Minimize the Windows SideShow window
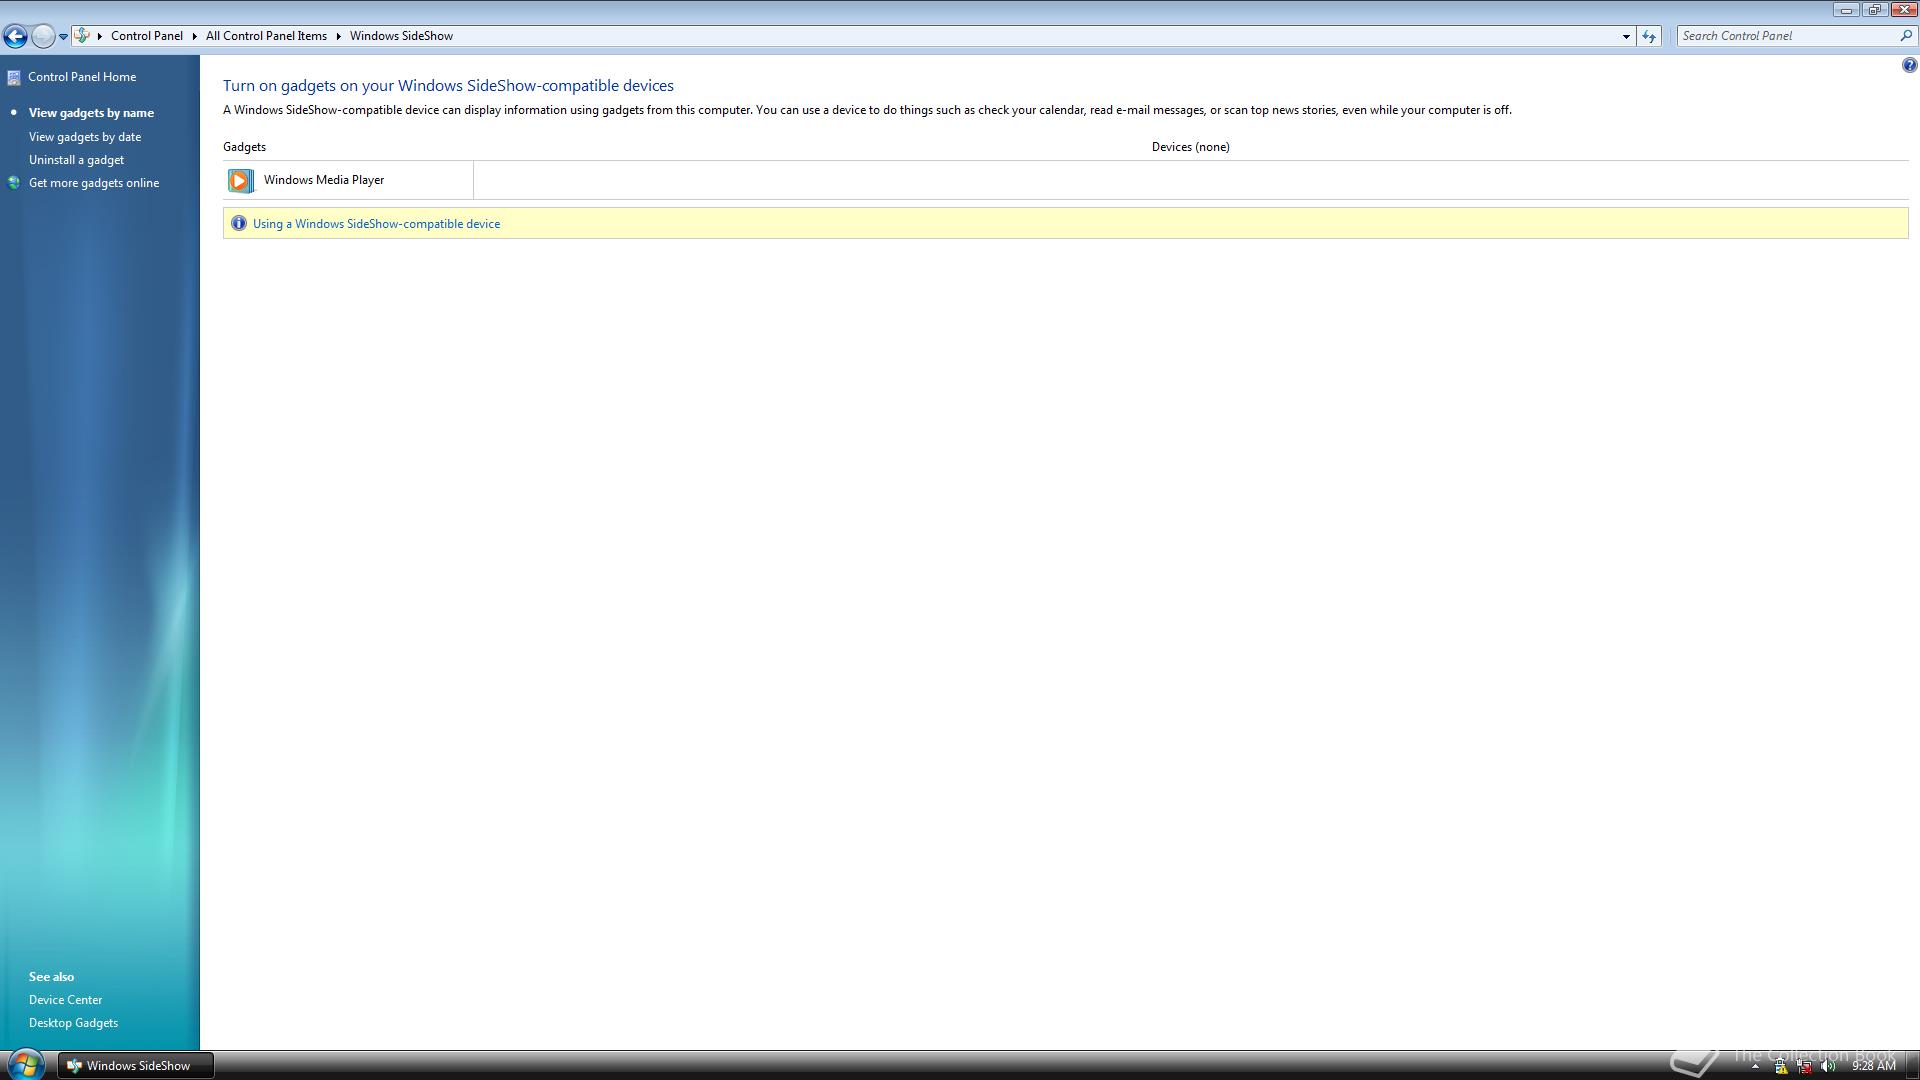 (x=1846, y=10)
